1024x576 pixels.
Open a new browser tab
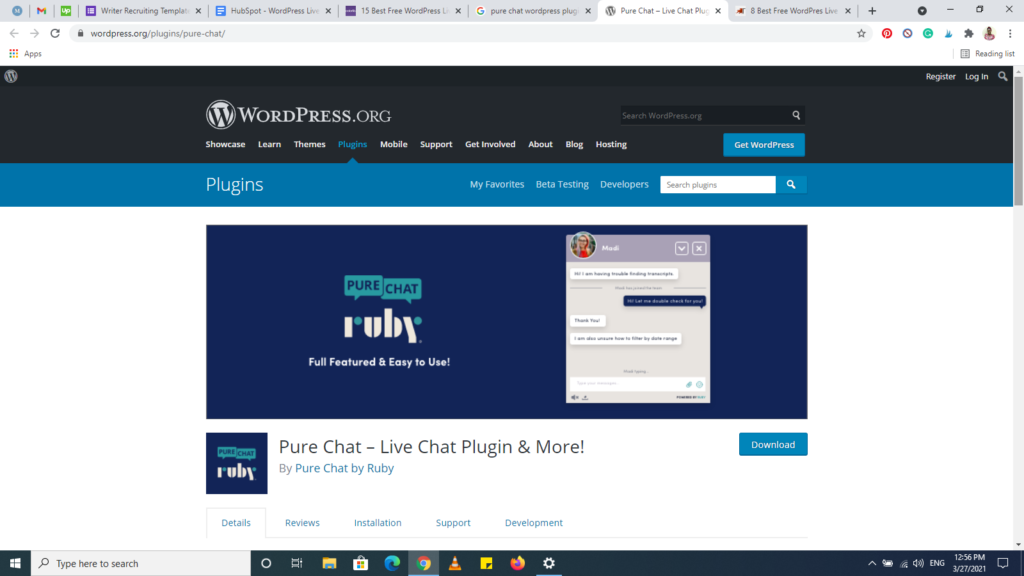click(x=872, y=10)
